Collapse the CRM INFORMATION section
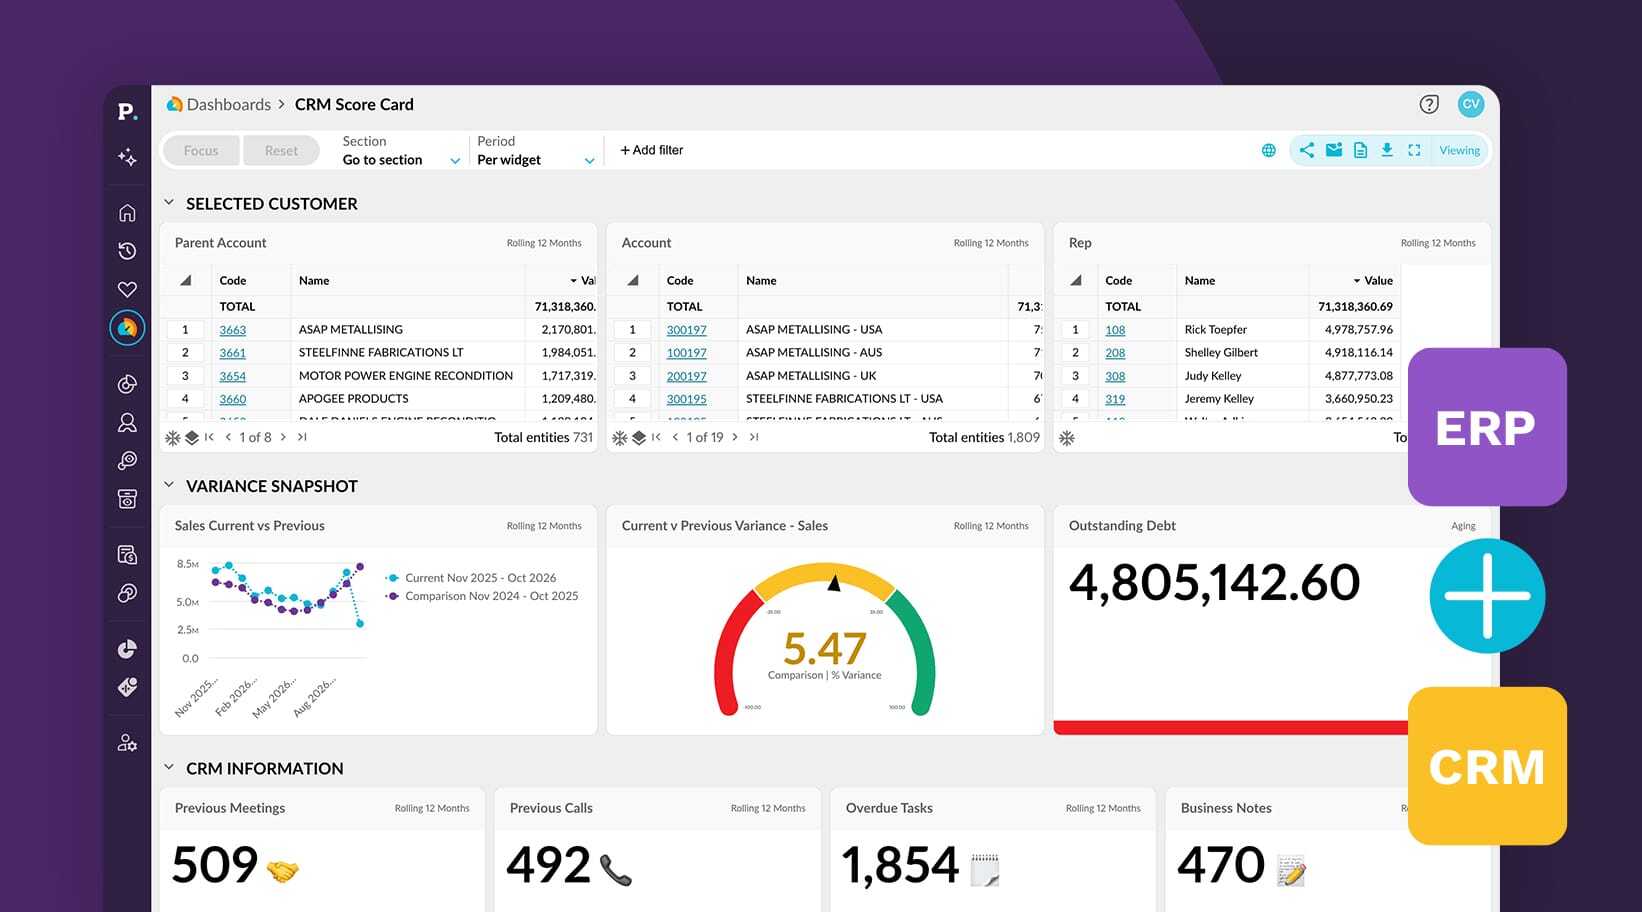 [x=169, y=768]
